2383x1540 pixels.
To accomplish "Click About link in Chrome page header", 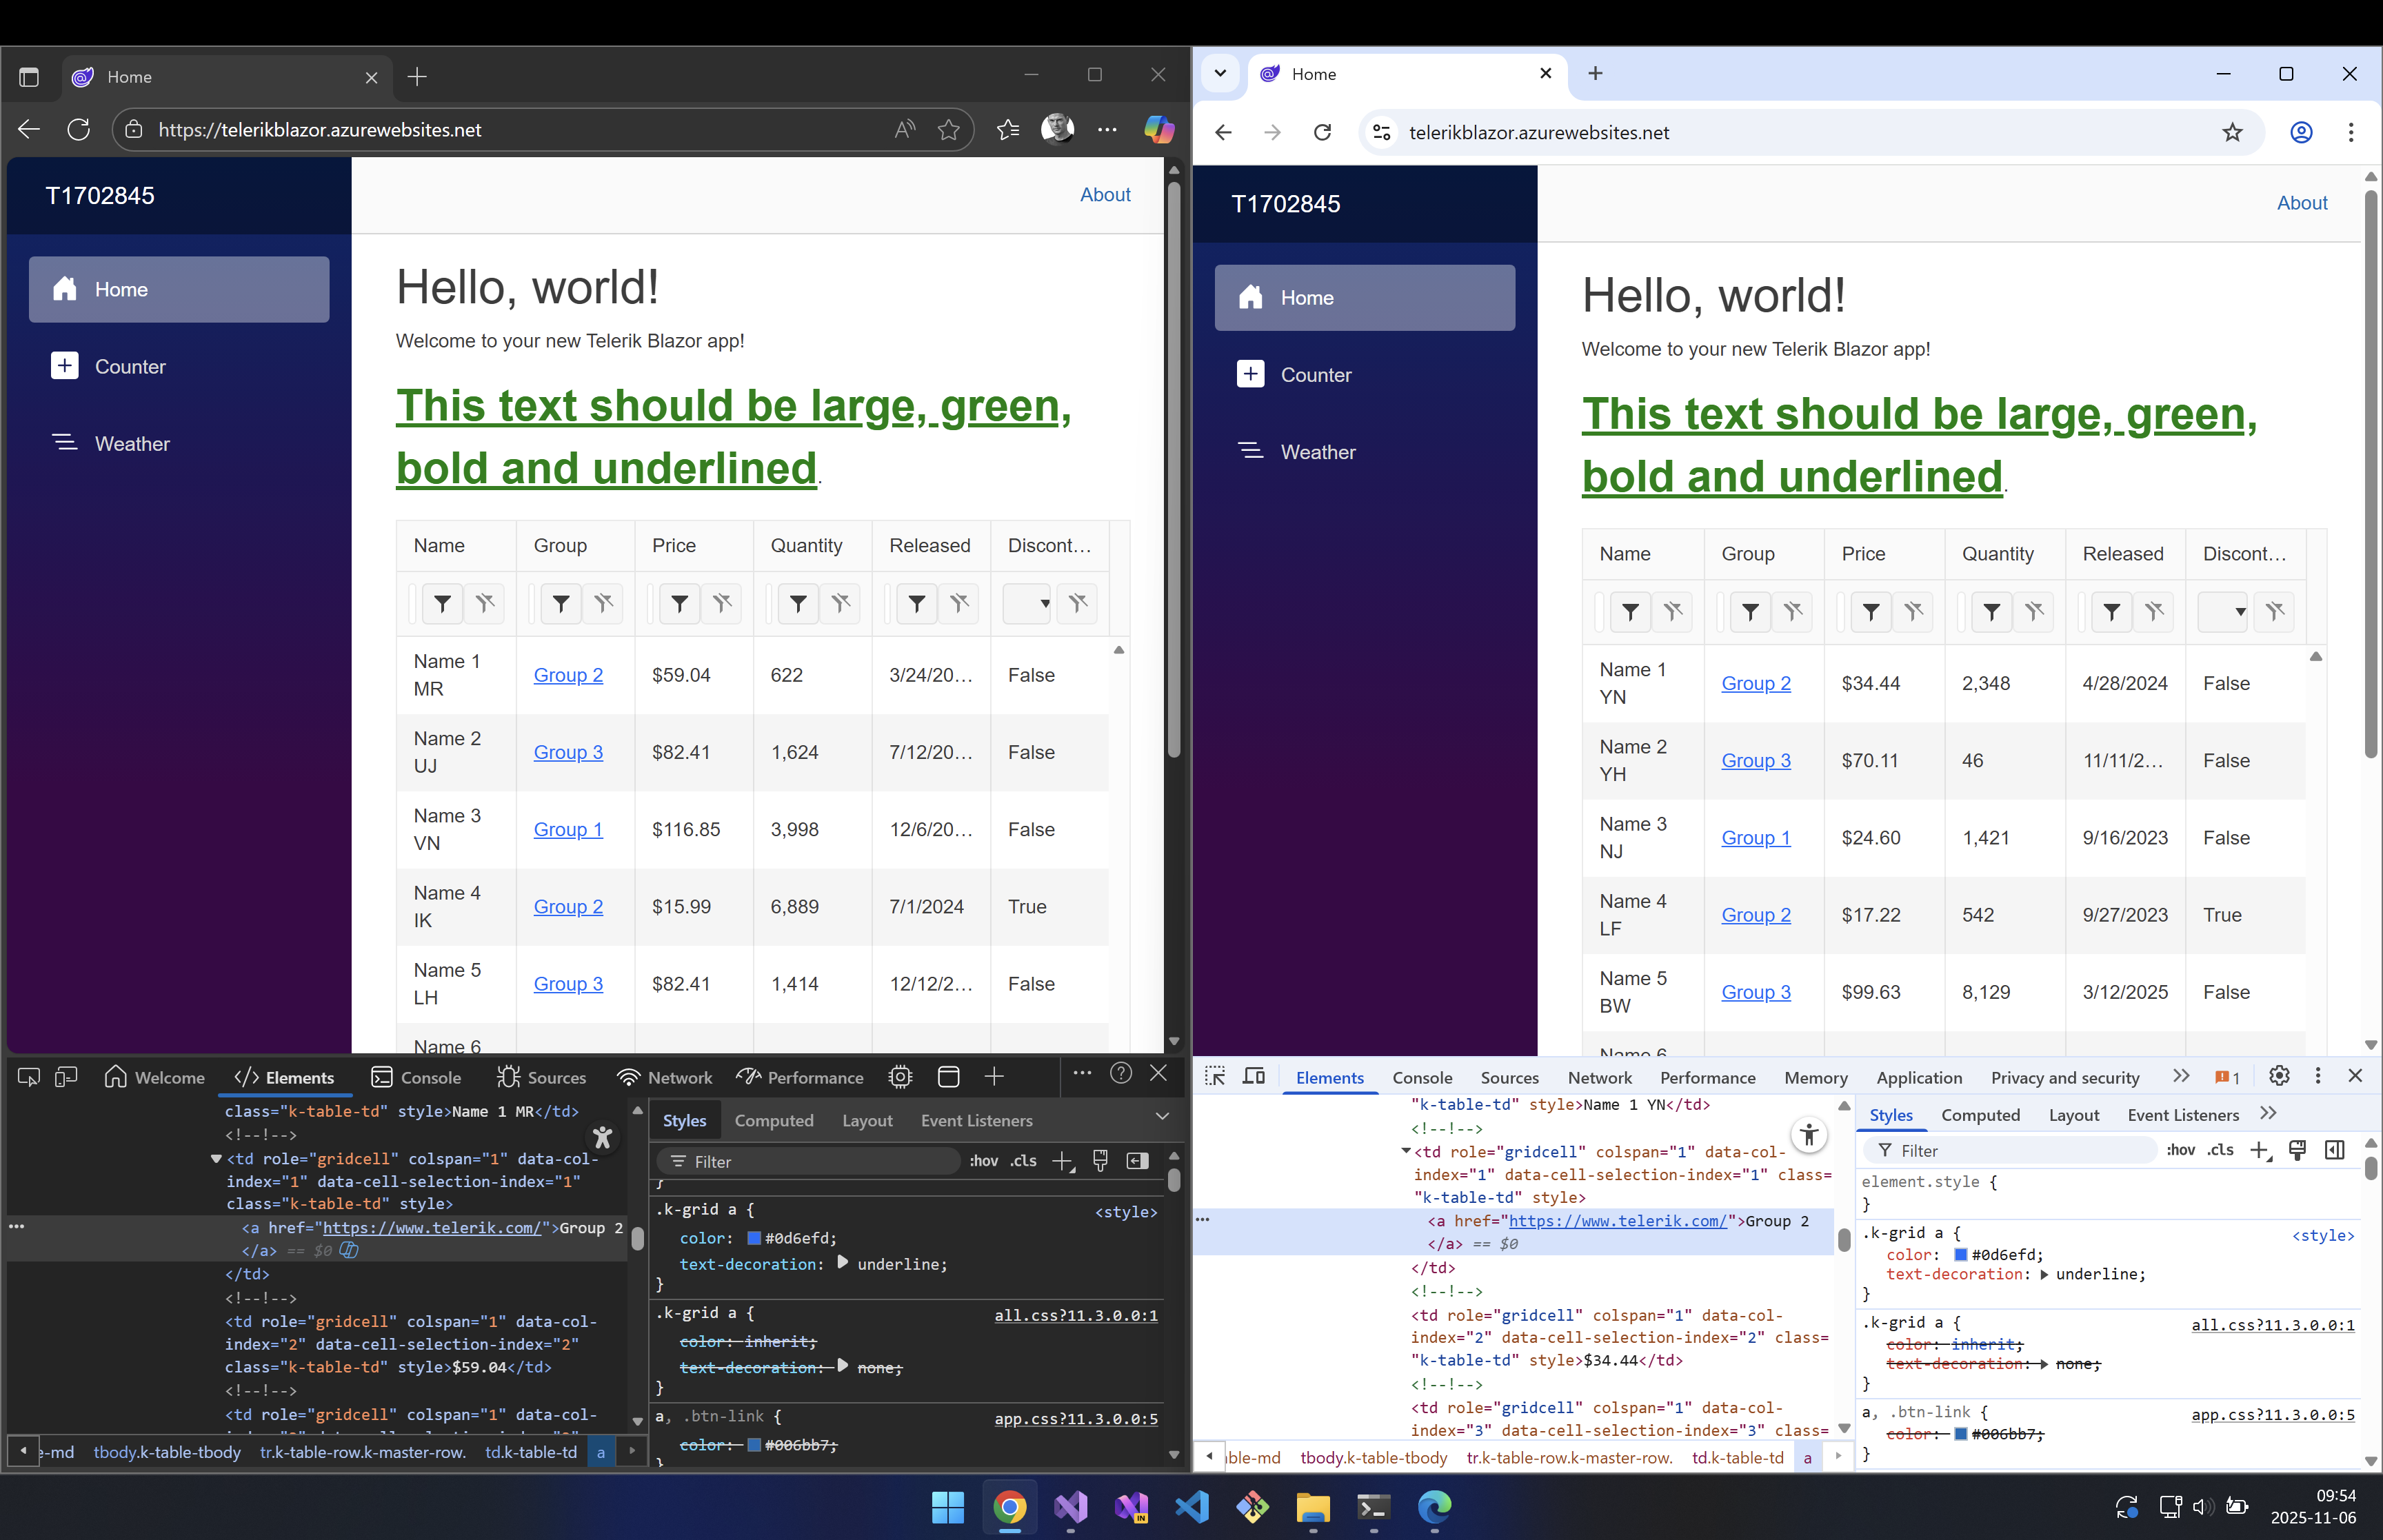I will (2301, 203).
